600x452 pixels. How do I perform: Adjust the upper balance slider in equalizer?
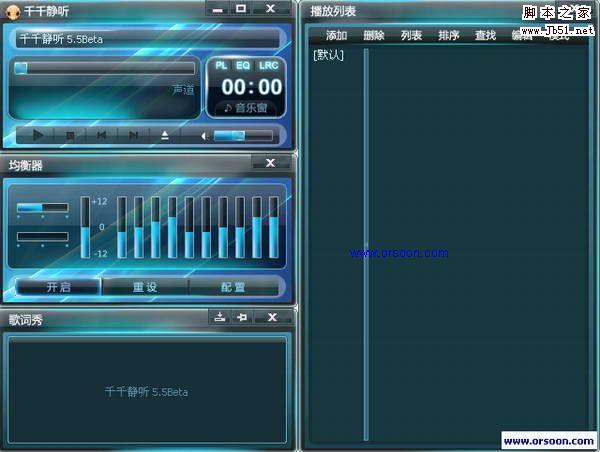pos(42,208)
